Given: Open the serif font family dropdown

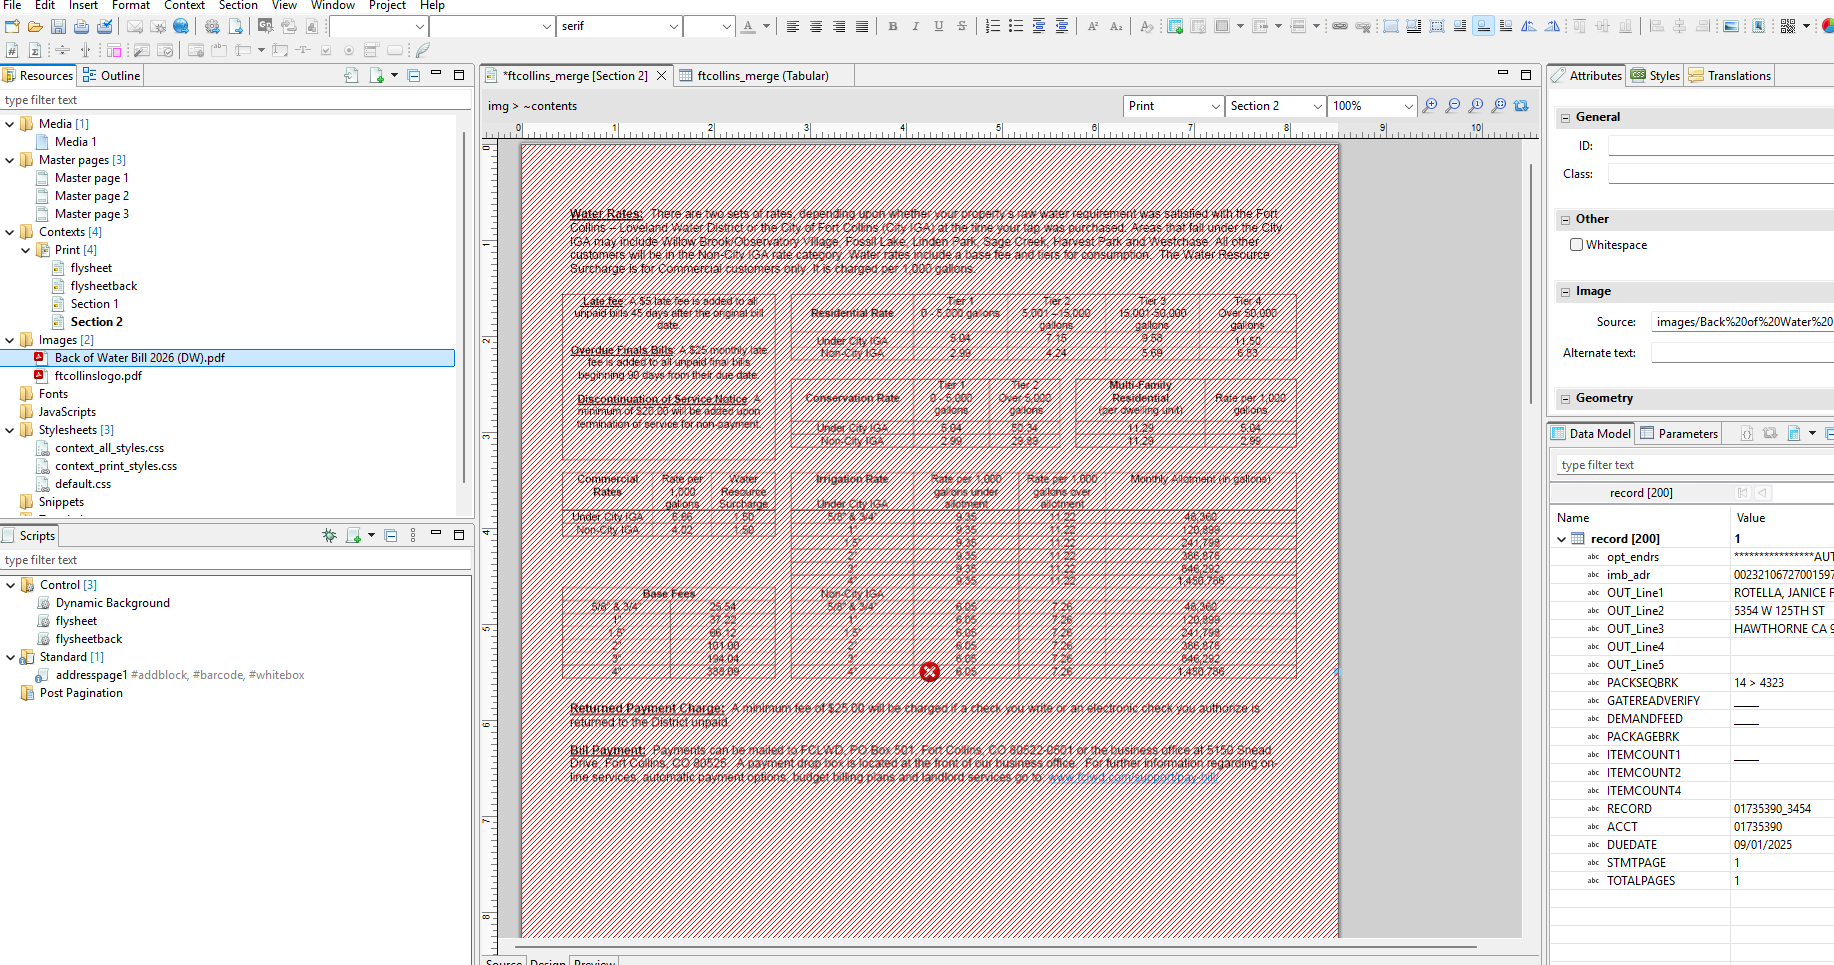Looking at the screenshot, I should [x=673, y=27].
